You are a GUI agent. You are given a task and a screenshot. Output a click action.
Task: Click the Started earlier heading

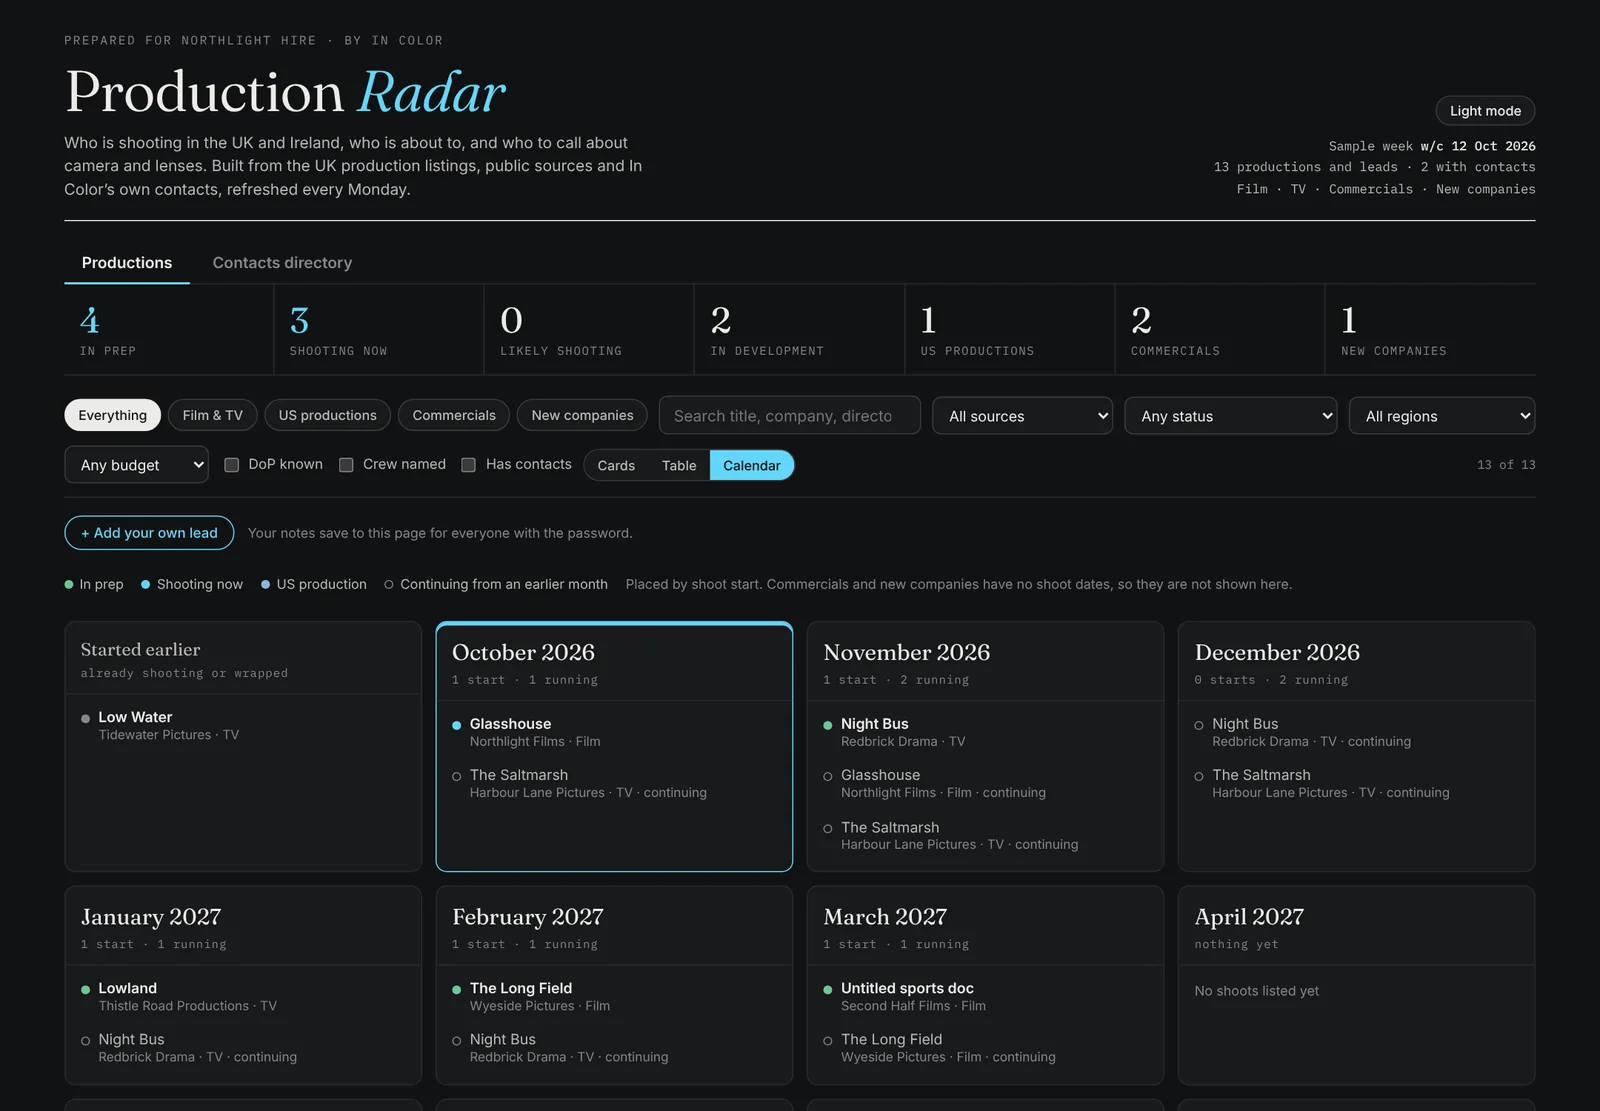click(140, 650)
